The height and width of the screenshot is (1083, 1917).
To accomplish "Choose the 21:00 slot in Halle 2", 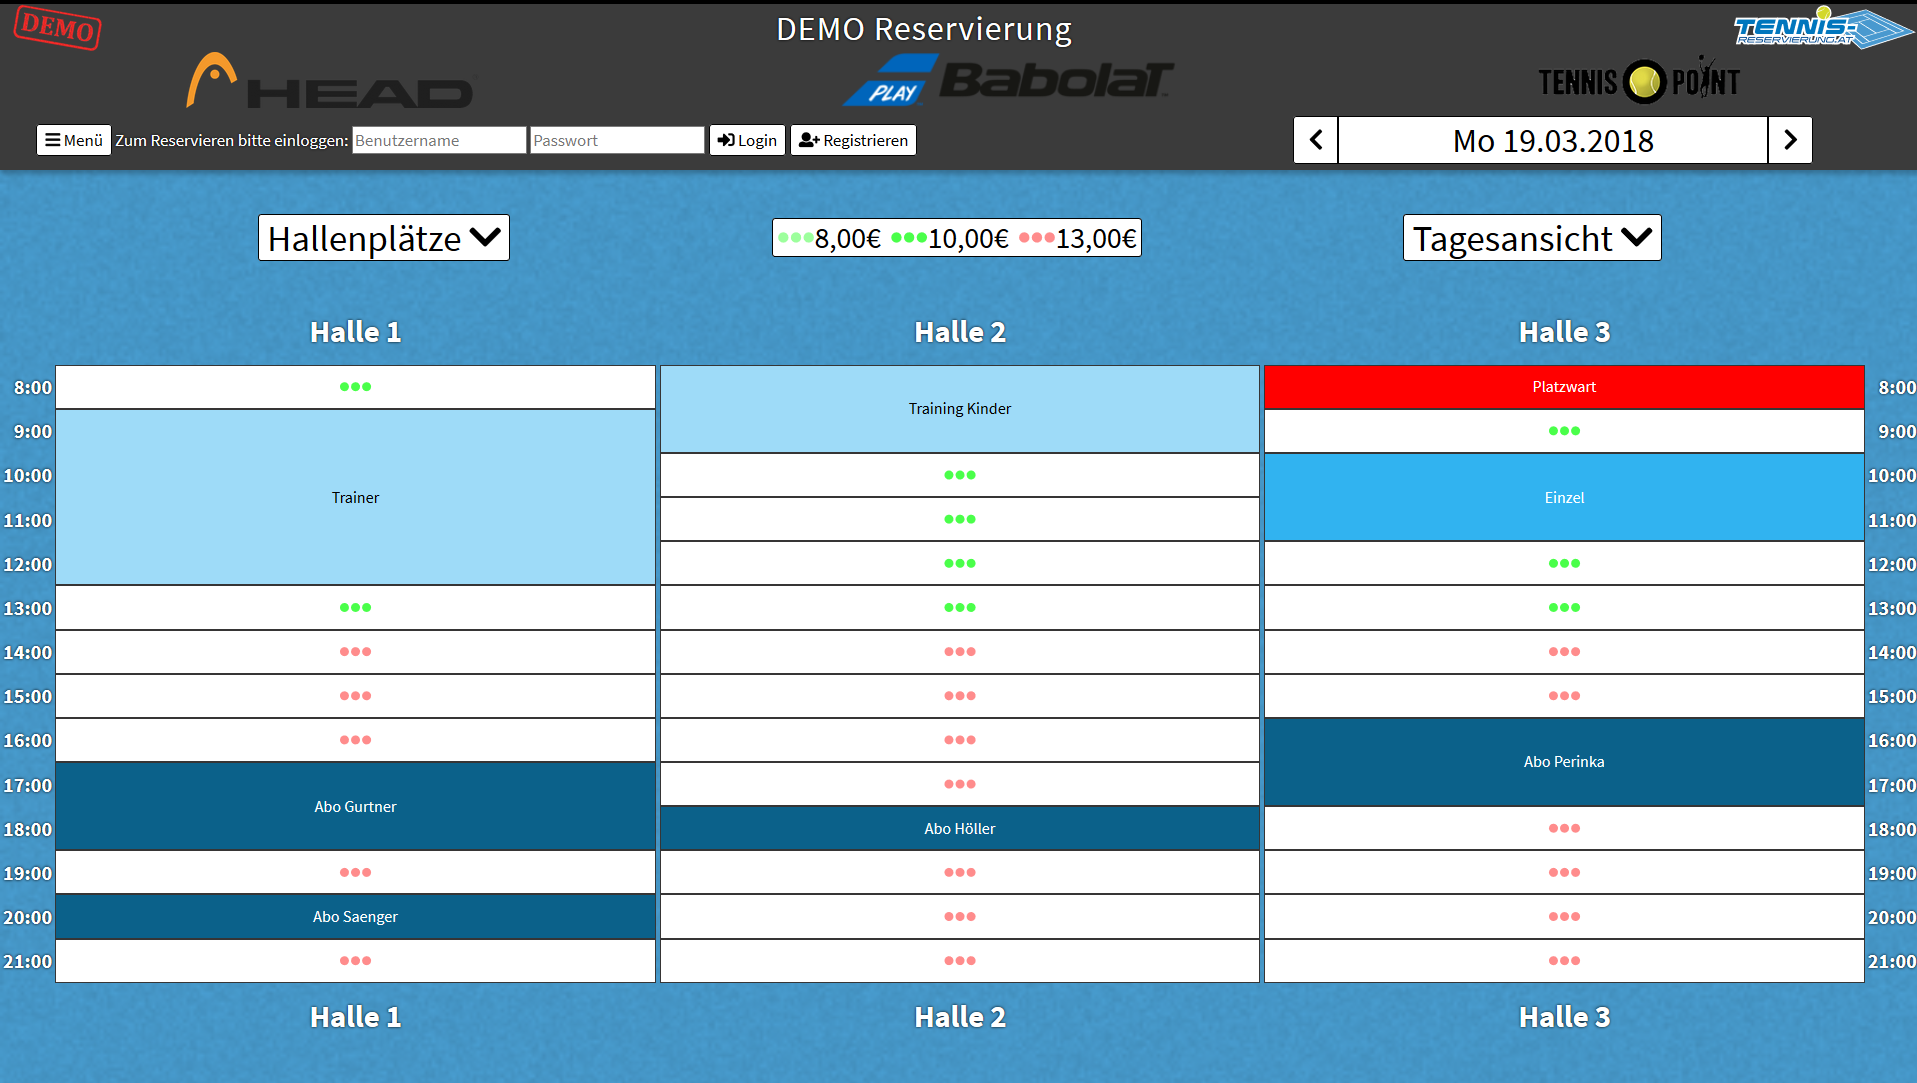I will pyautogui.click(x=959, y=961).
